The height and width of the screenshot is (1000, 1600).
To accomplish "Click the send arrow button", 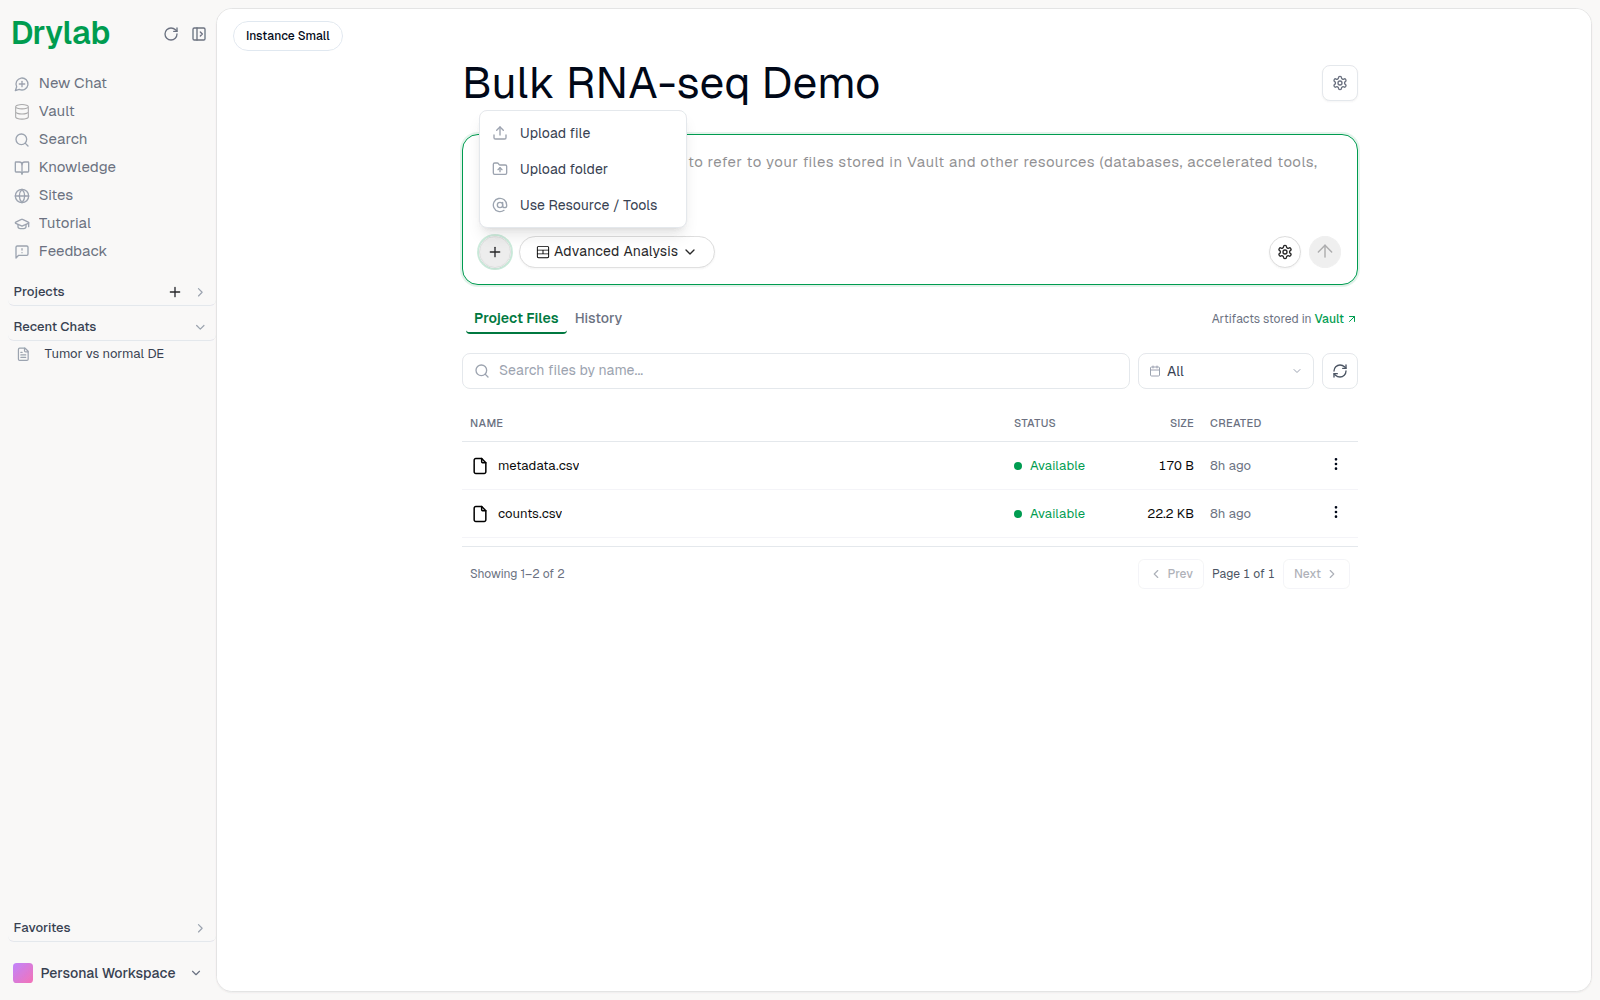I will 1325,252.
